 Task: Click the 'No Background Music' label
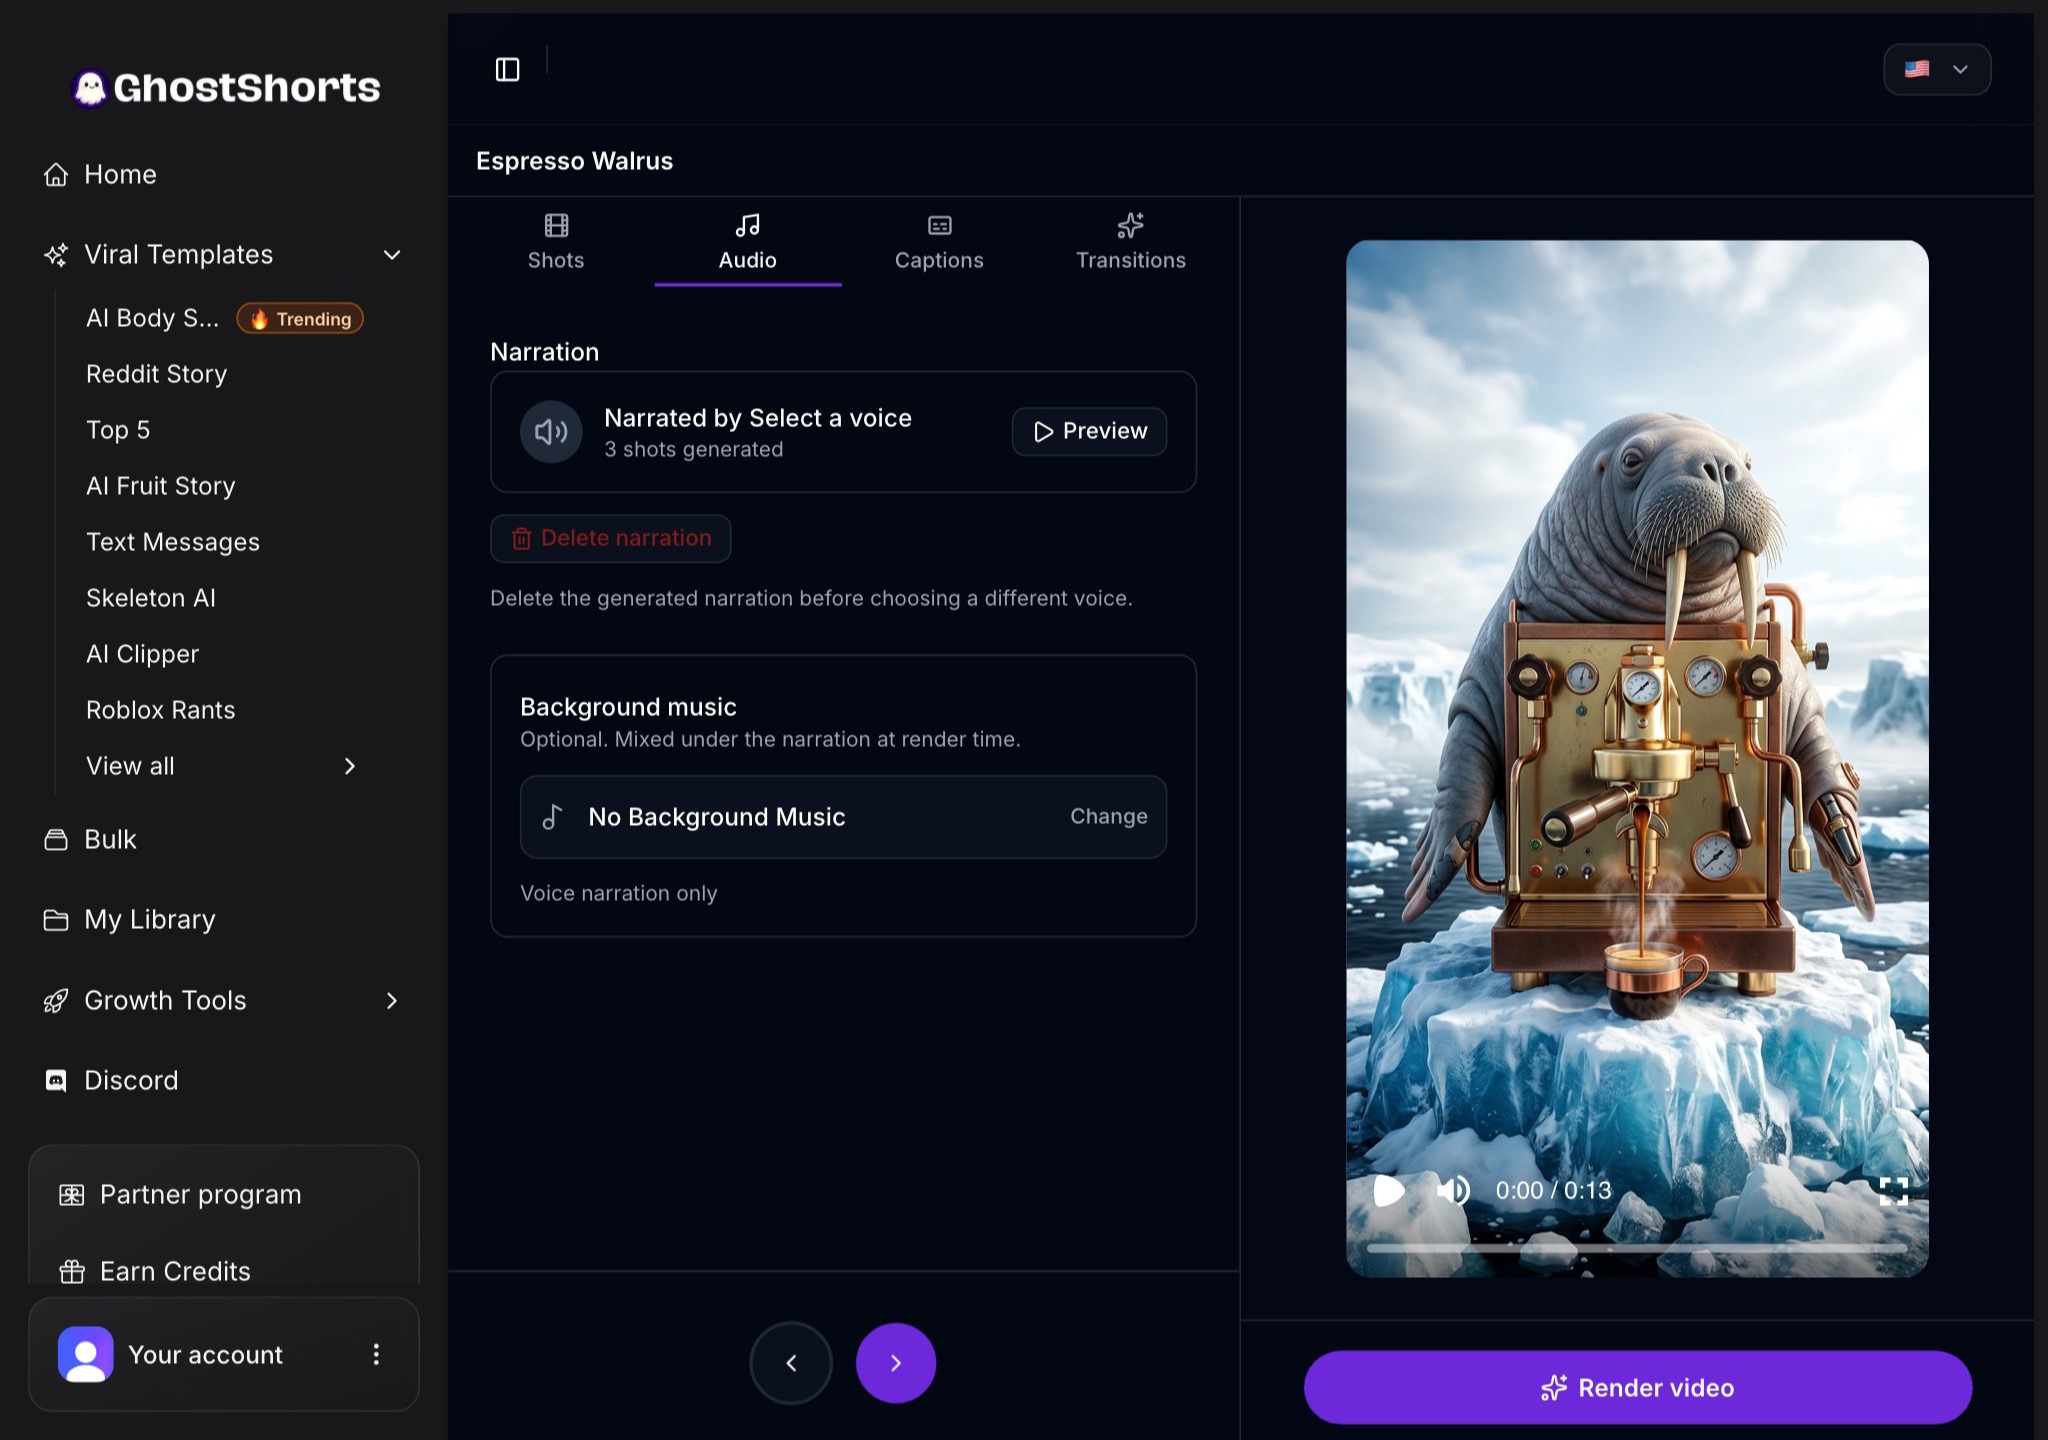pos(717,817)
